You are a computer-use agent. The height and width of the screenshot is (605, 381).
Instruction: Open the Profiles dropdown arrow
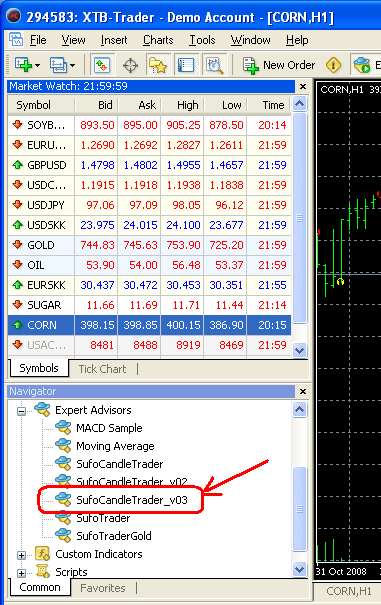click(x=73, y=65)
